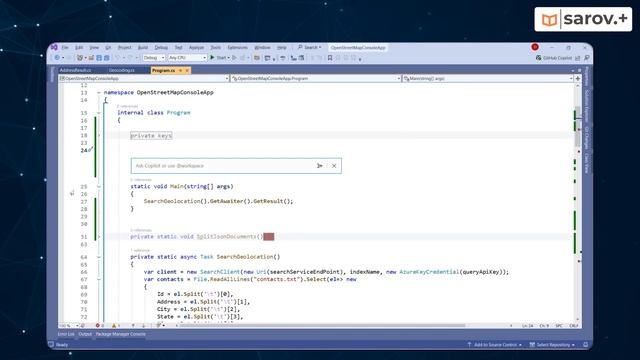This screenshot has height=360, width=640.
Task: Open the Output tab
Action: coord(85,334)
